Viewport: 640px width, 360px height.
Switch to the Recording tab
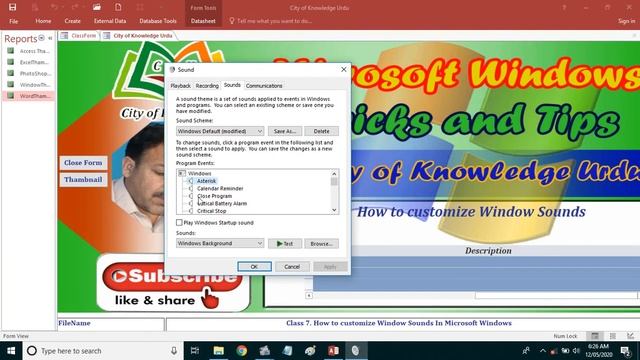click(207, 86)
